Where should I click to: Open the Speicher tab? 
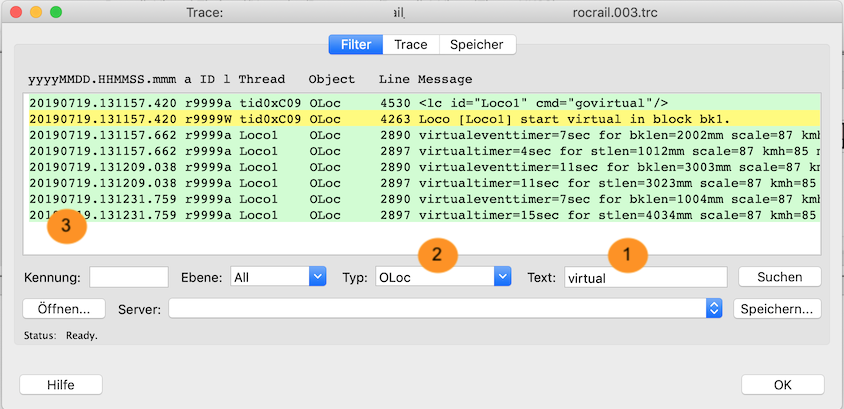click(x=477, y=45)
